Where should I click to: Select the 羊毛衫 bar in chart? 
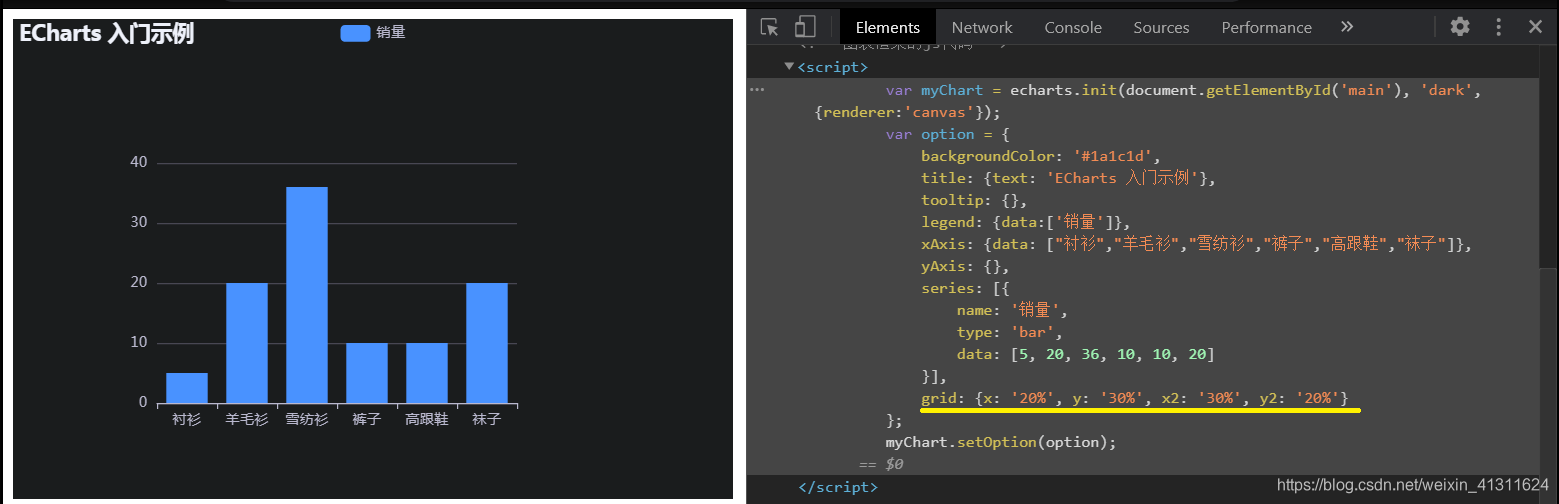coord(247,343)
